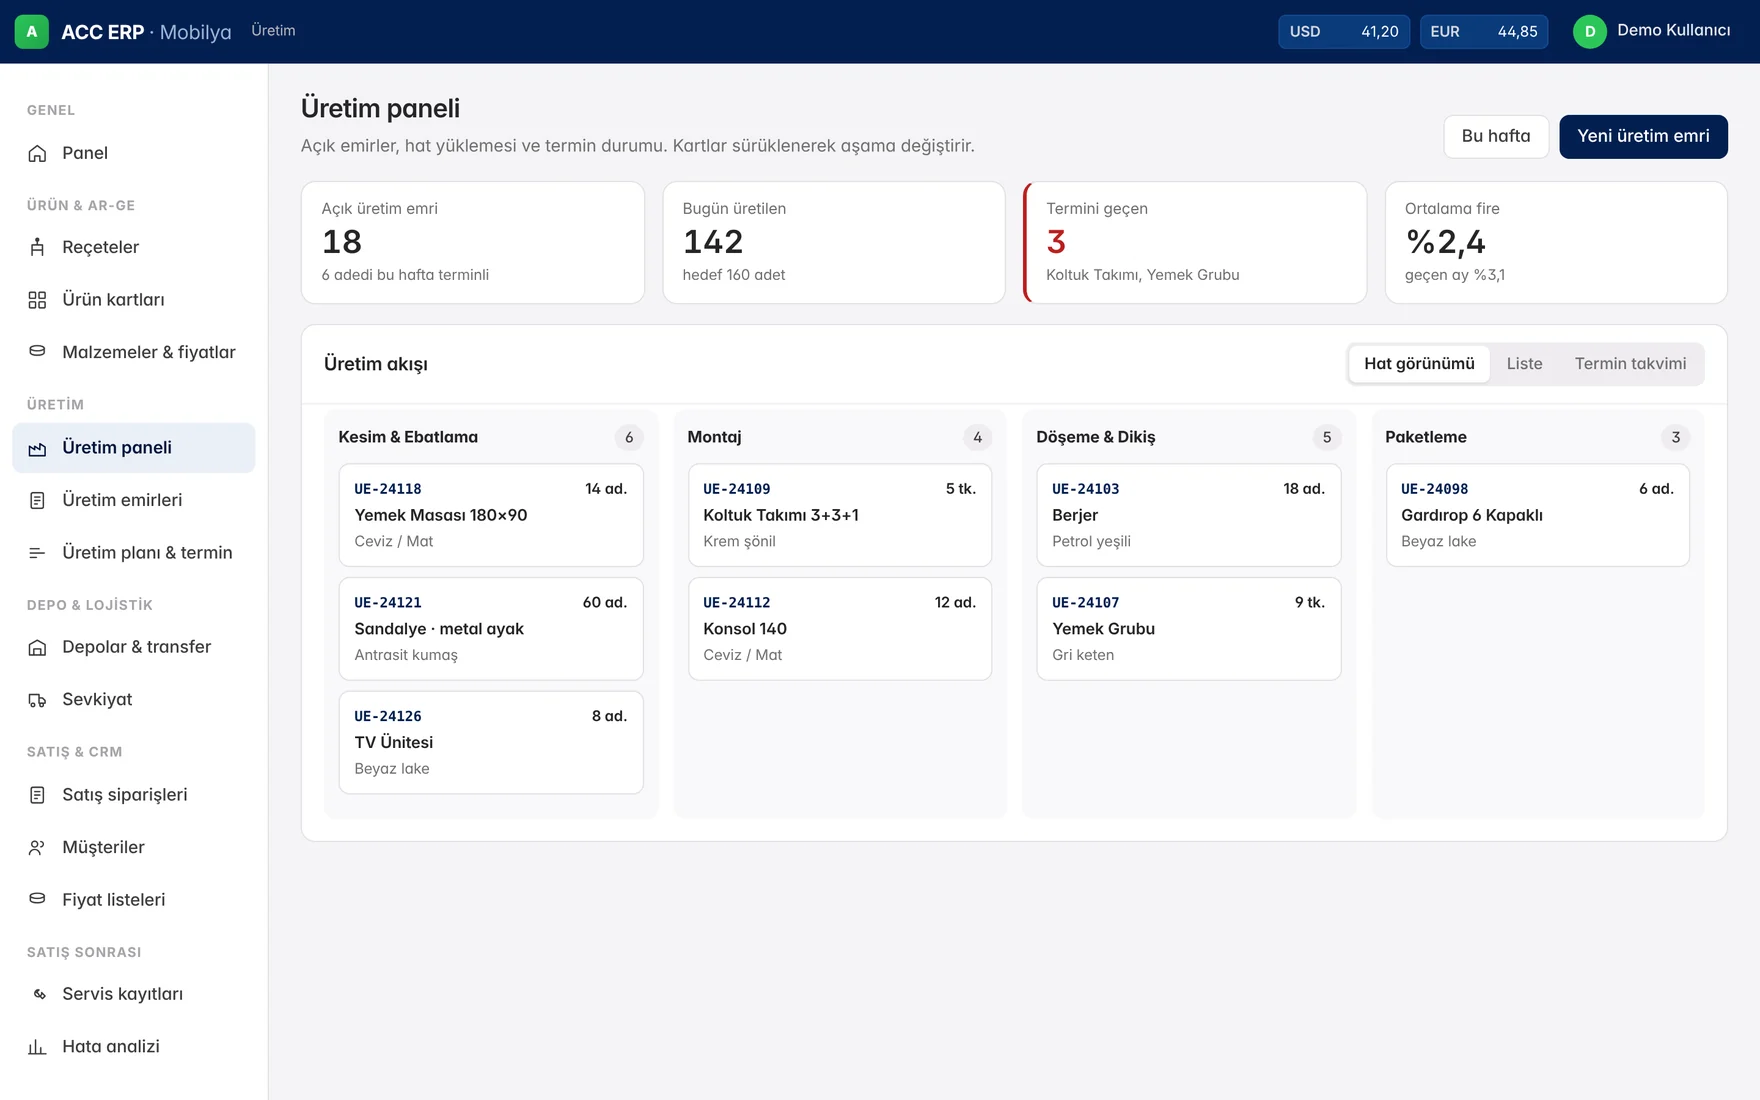Click the Fiyat listeleri icon
This screenshot has height=1100, width=1760.
pyautogui.click(x=37, y=900)
